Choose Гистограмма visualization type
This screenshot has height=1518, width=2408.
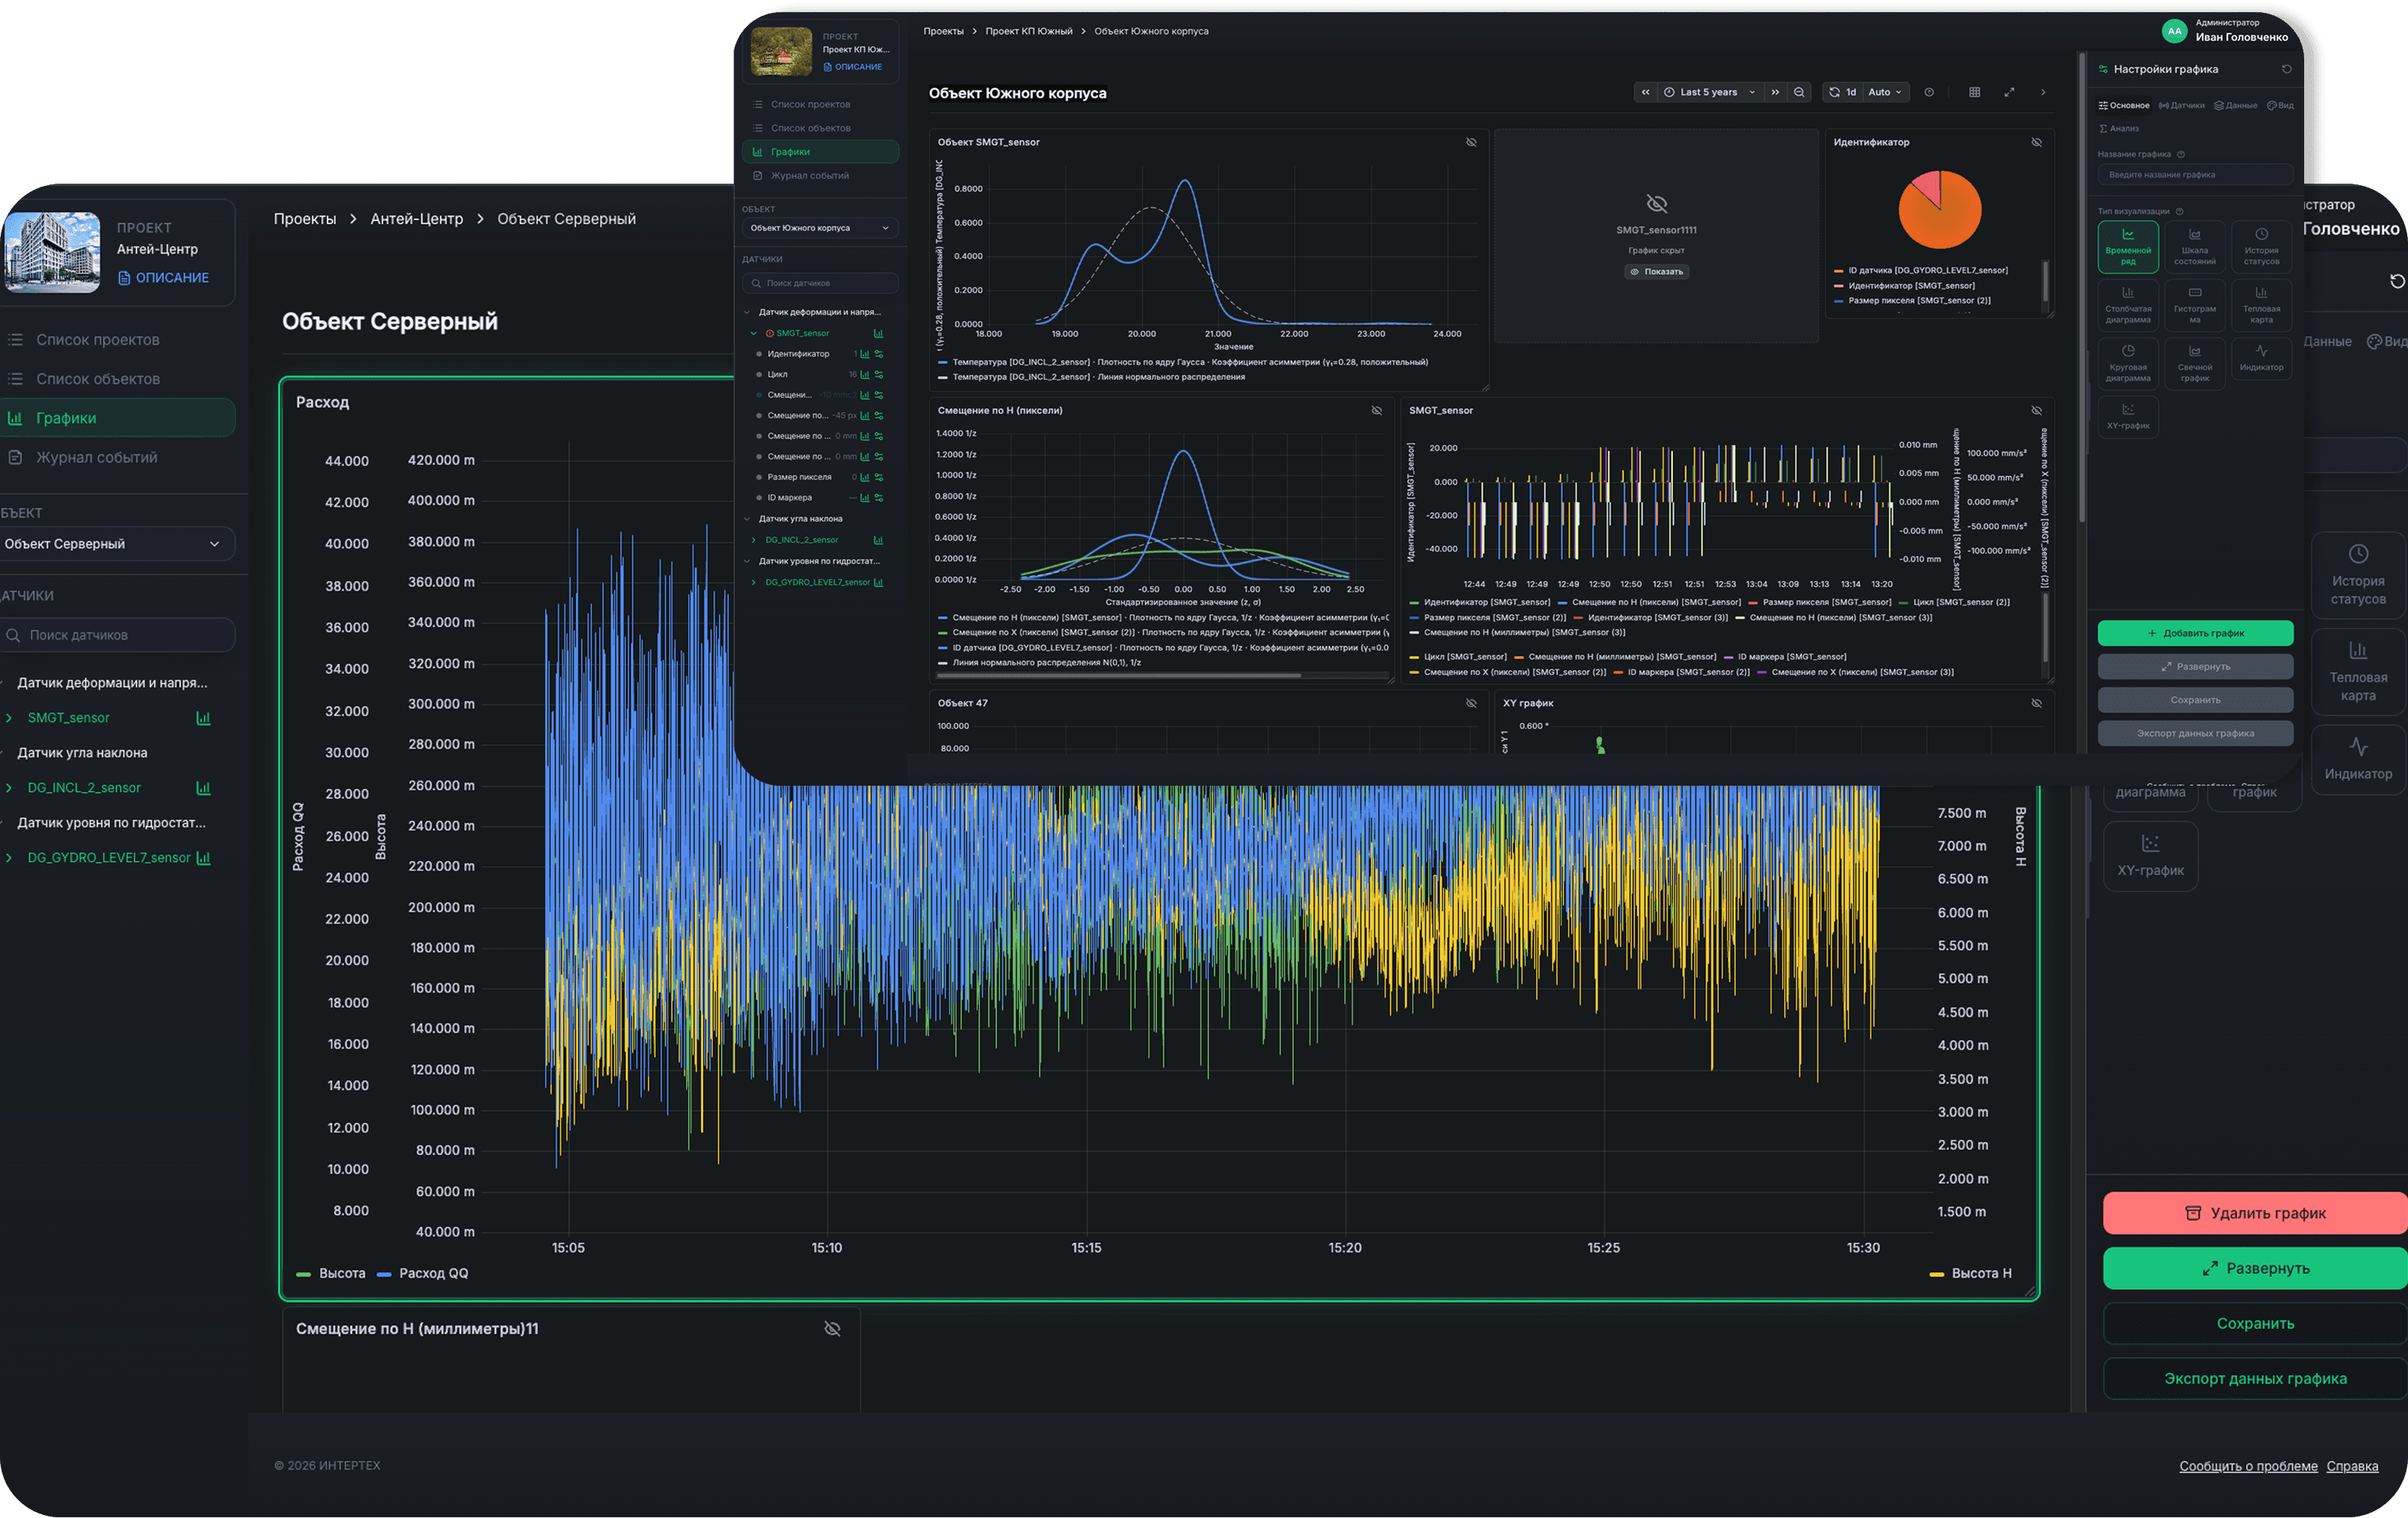pyautogui.click(x=2195, y=305)
